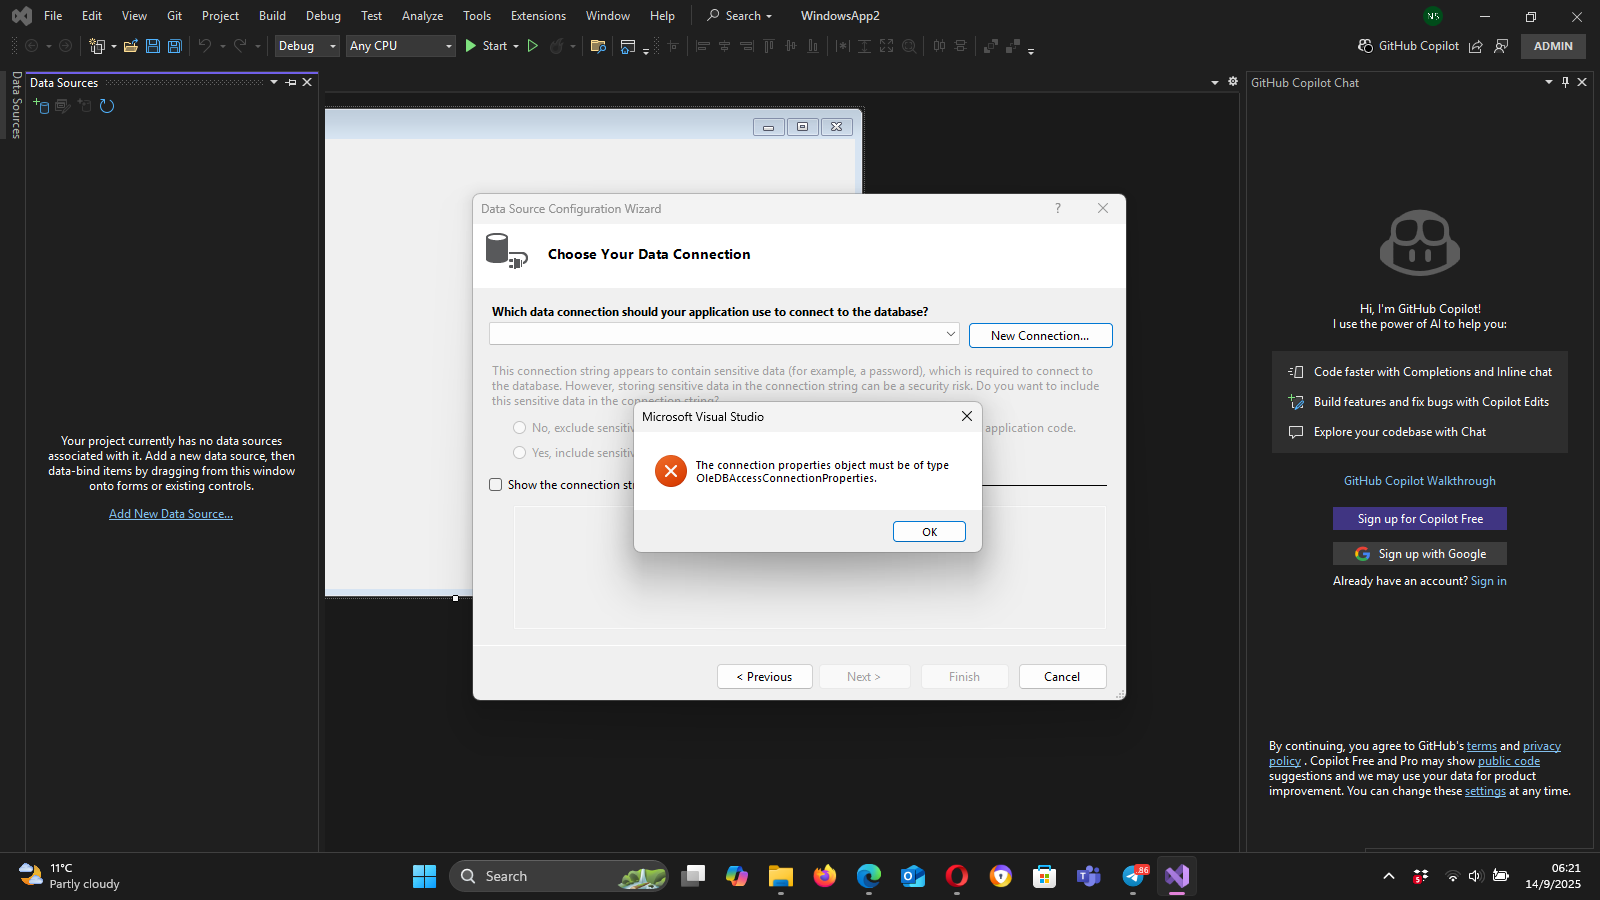Click the Sign in link in Copilot panel

pos(1489,581)
